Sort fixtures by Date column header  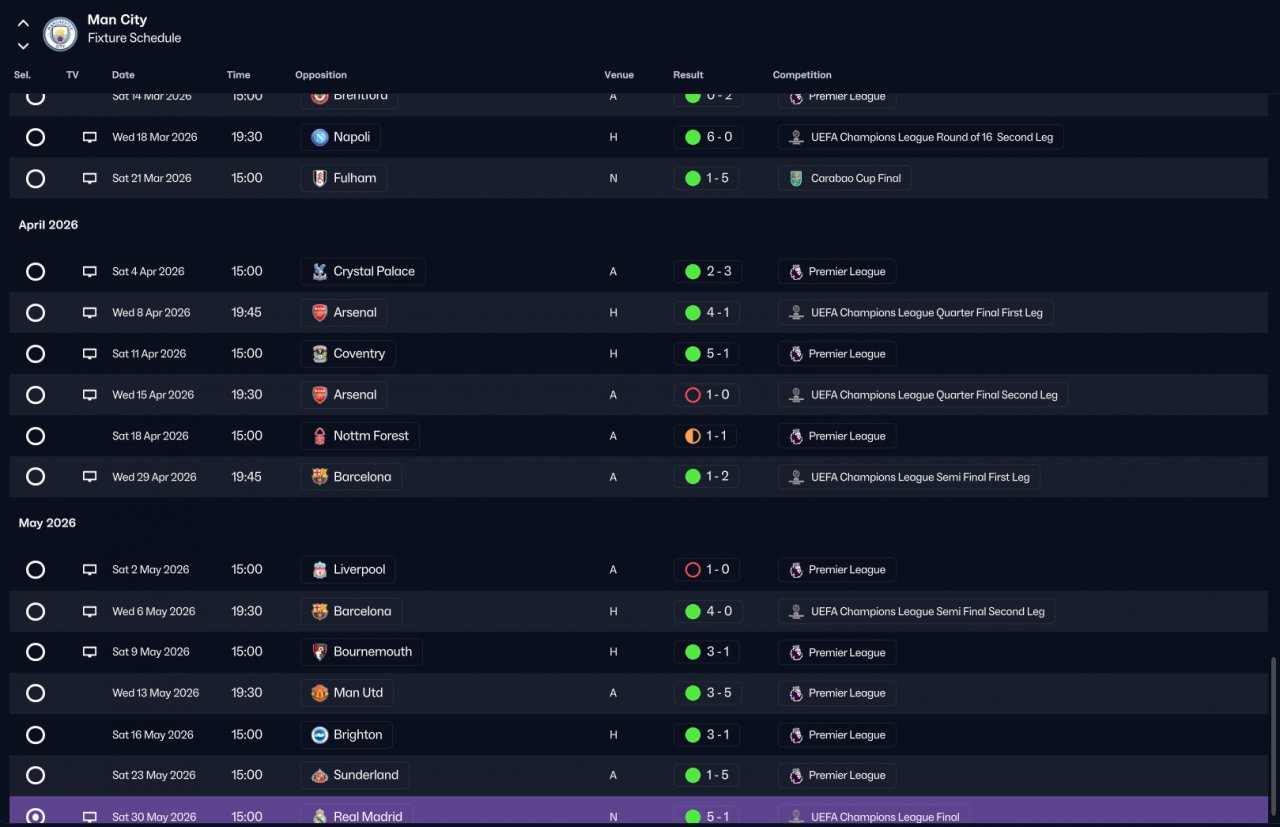(x=123, y=75)
